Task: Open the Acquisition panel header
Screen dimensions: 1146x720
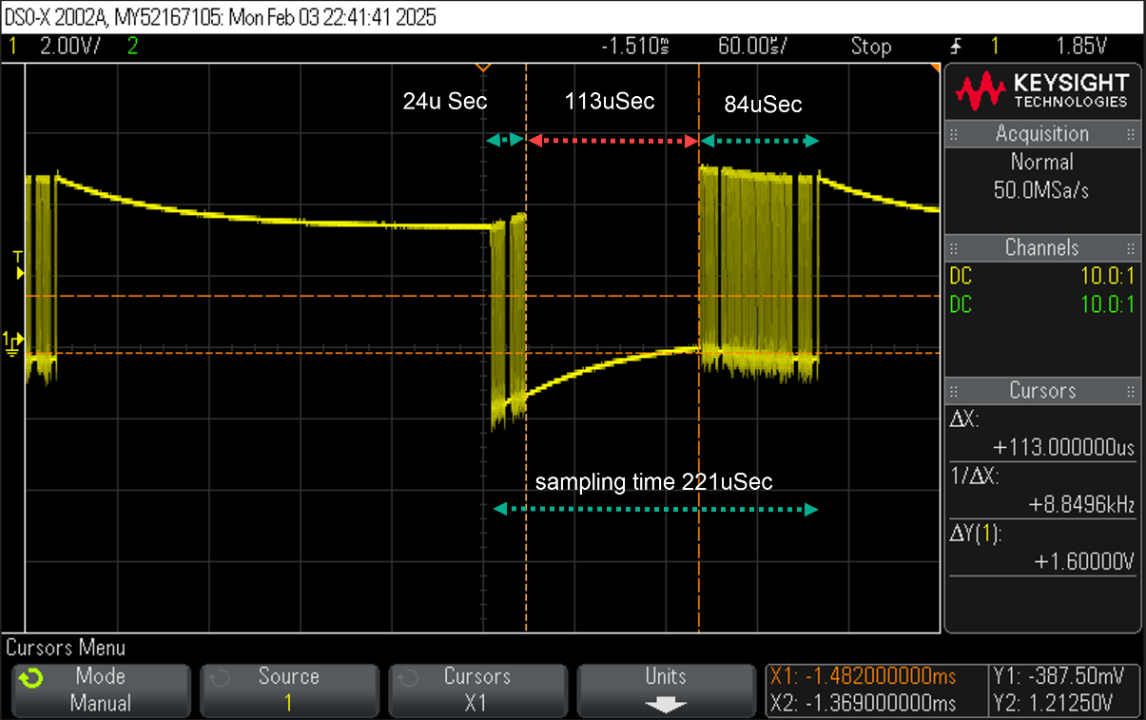Action: tap(1042, 134)
